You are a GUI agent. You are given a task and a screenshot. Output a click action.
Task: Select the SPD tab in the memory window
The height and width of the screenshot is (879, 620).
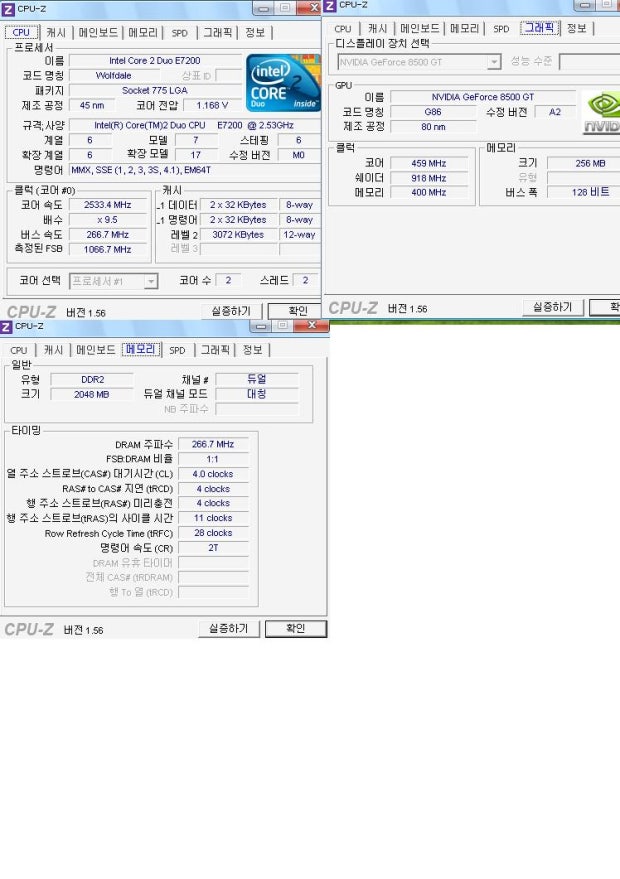point(177,351)
